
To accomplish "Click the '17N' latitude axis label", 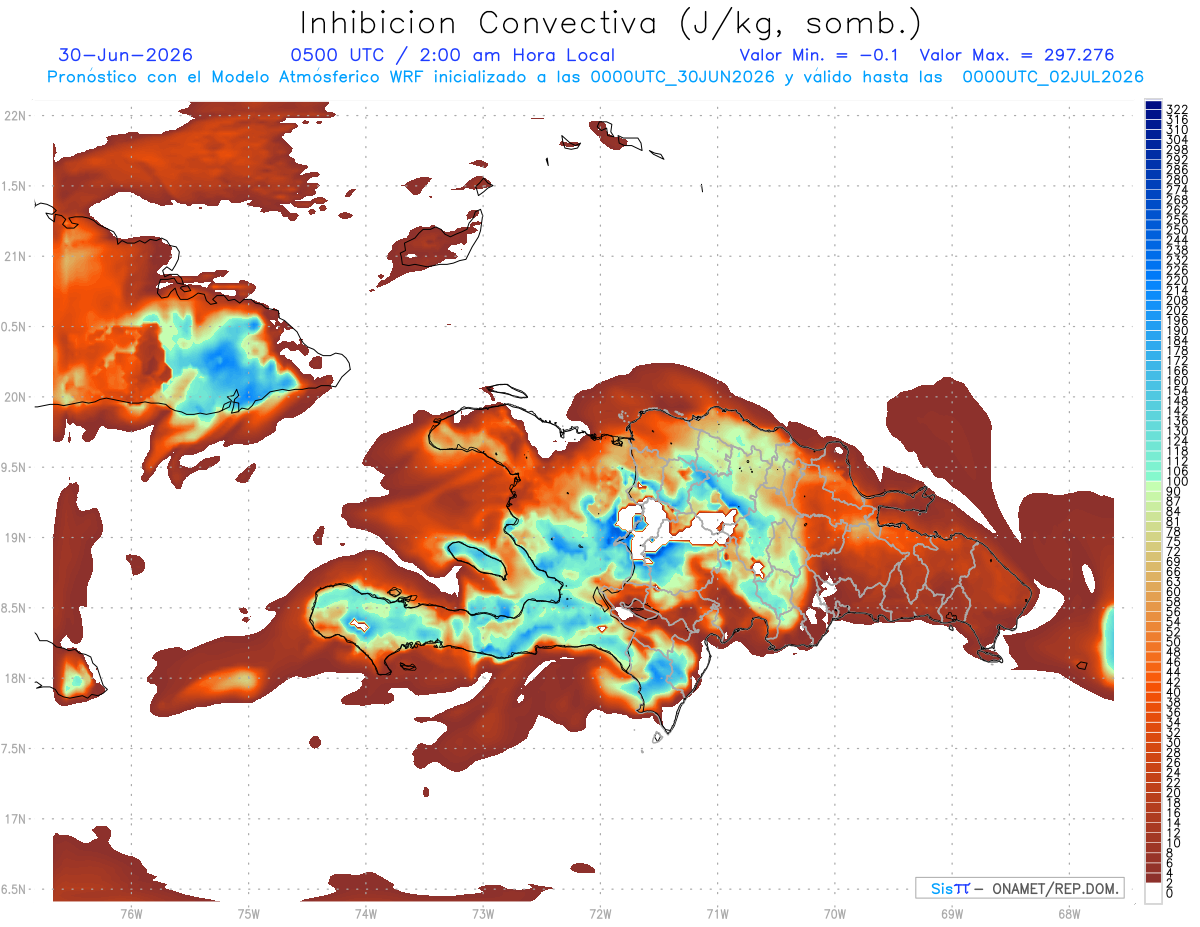I will click(x=14, y=819).
